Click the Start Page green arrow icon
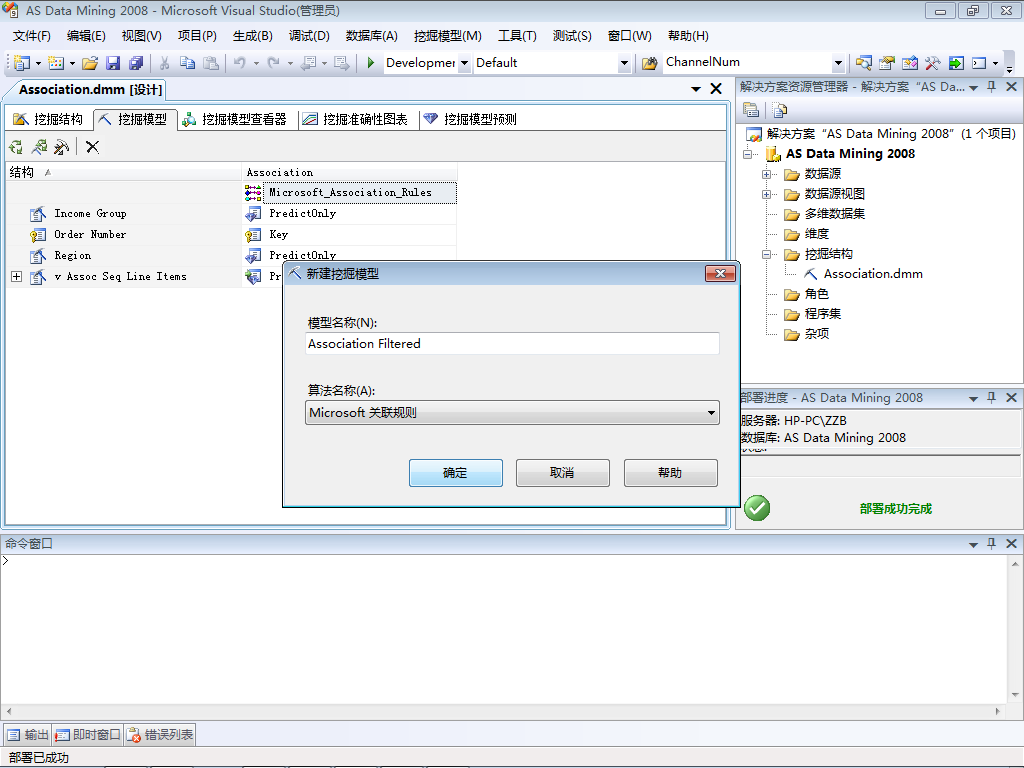 click(x=955, y=63)
